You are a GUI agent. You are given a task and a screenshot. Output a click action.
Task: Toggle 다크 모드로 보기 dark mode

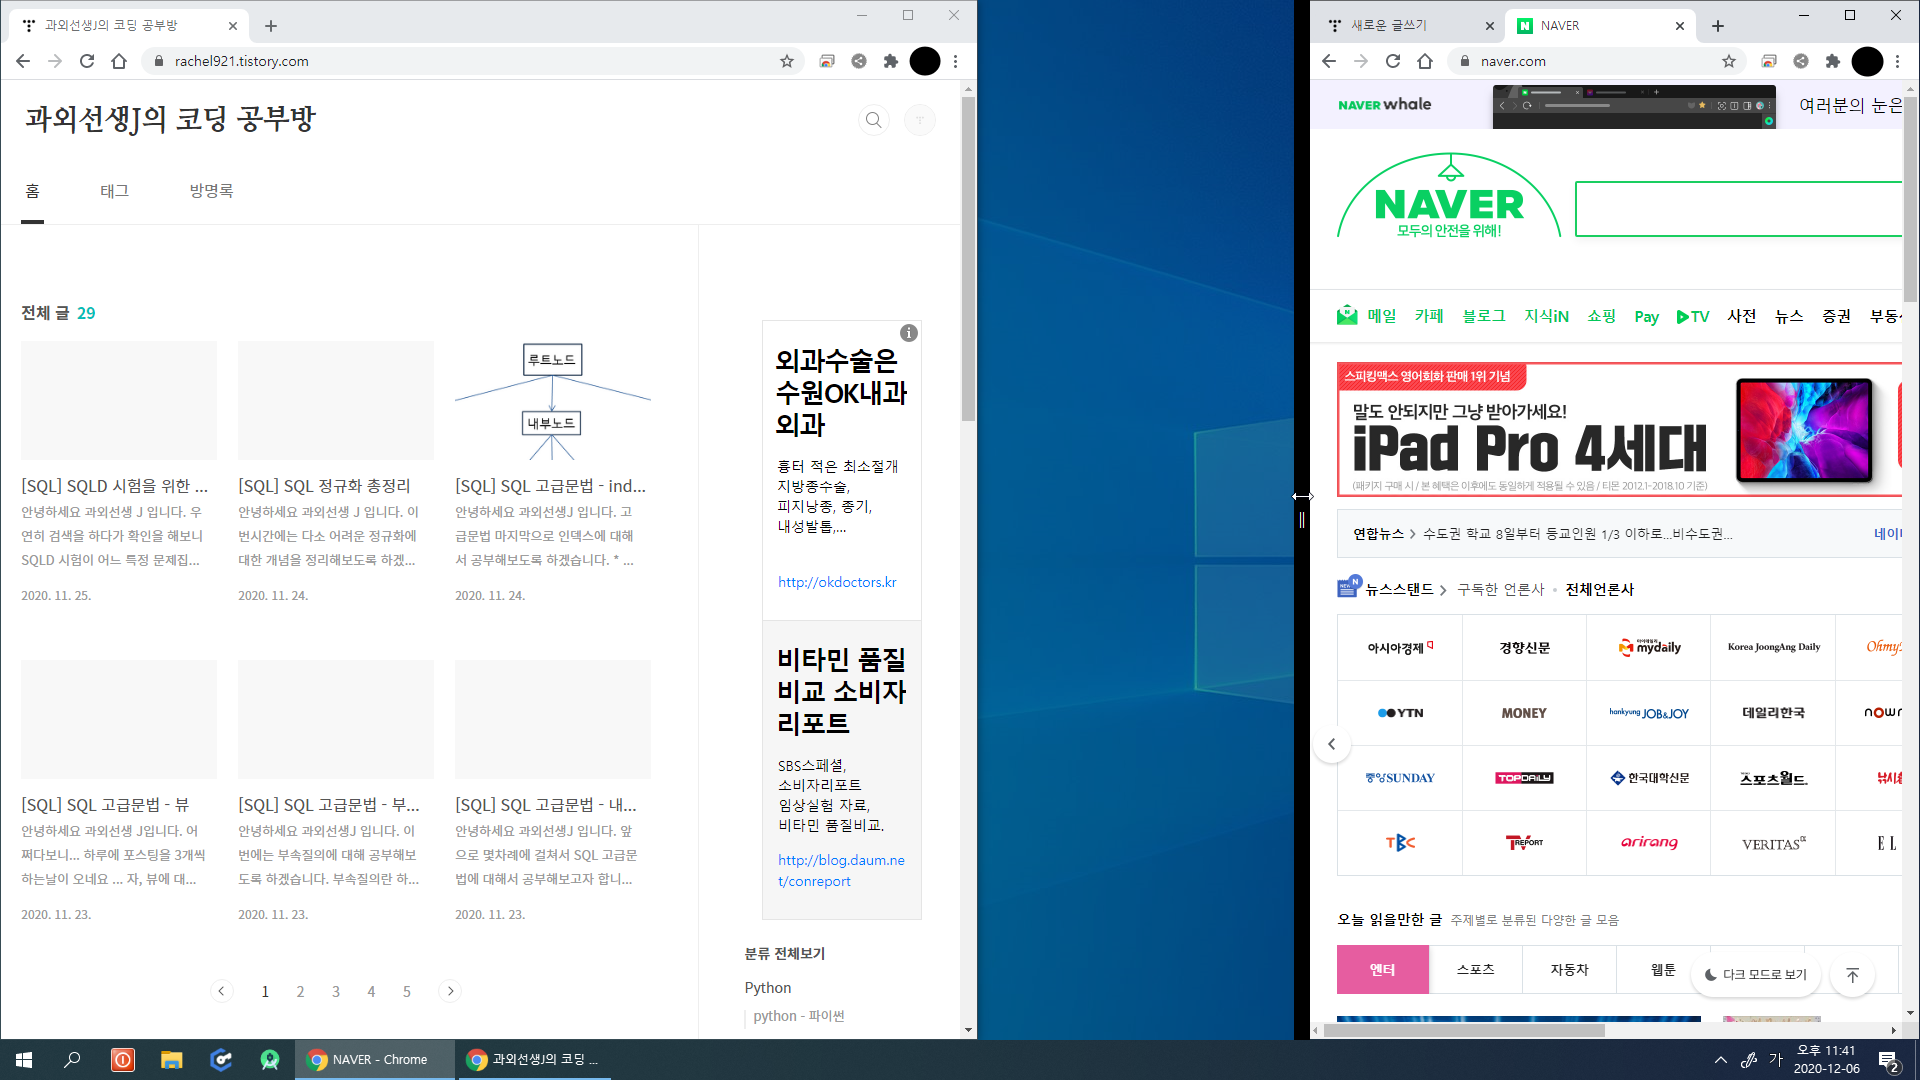[x=1756, y=974]
